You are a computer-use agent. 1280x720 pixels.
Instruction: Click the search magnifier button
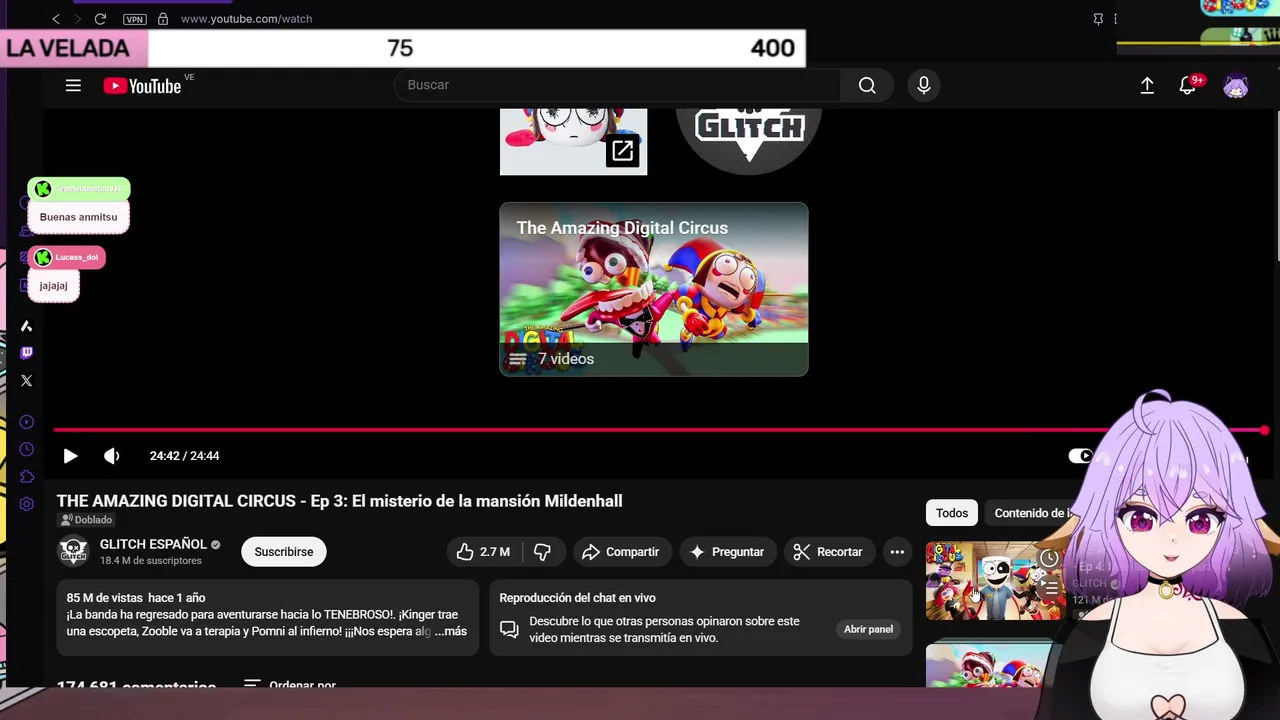867,86
